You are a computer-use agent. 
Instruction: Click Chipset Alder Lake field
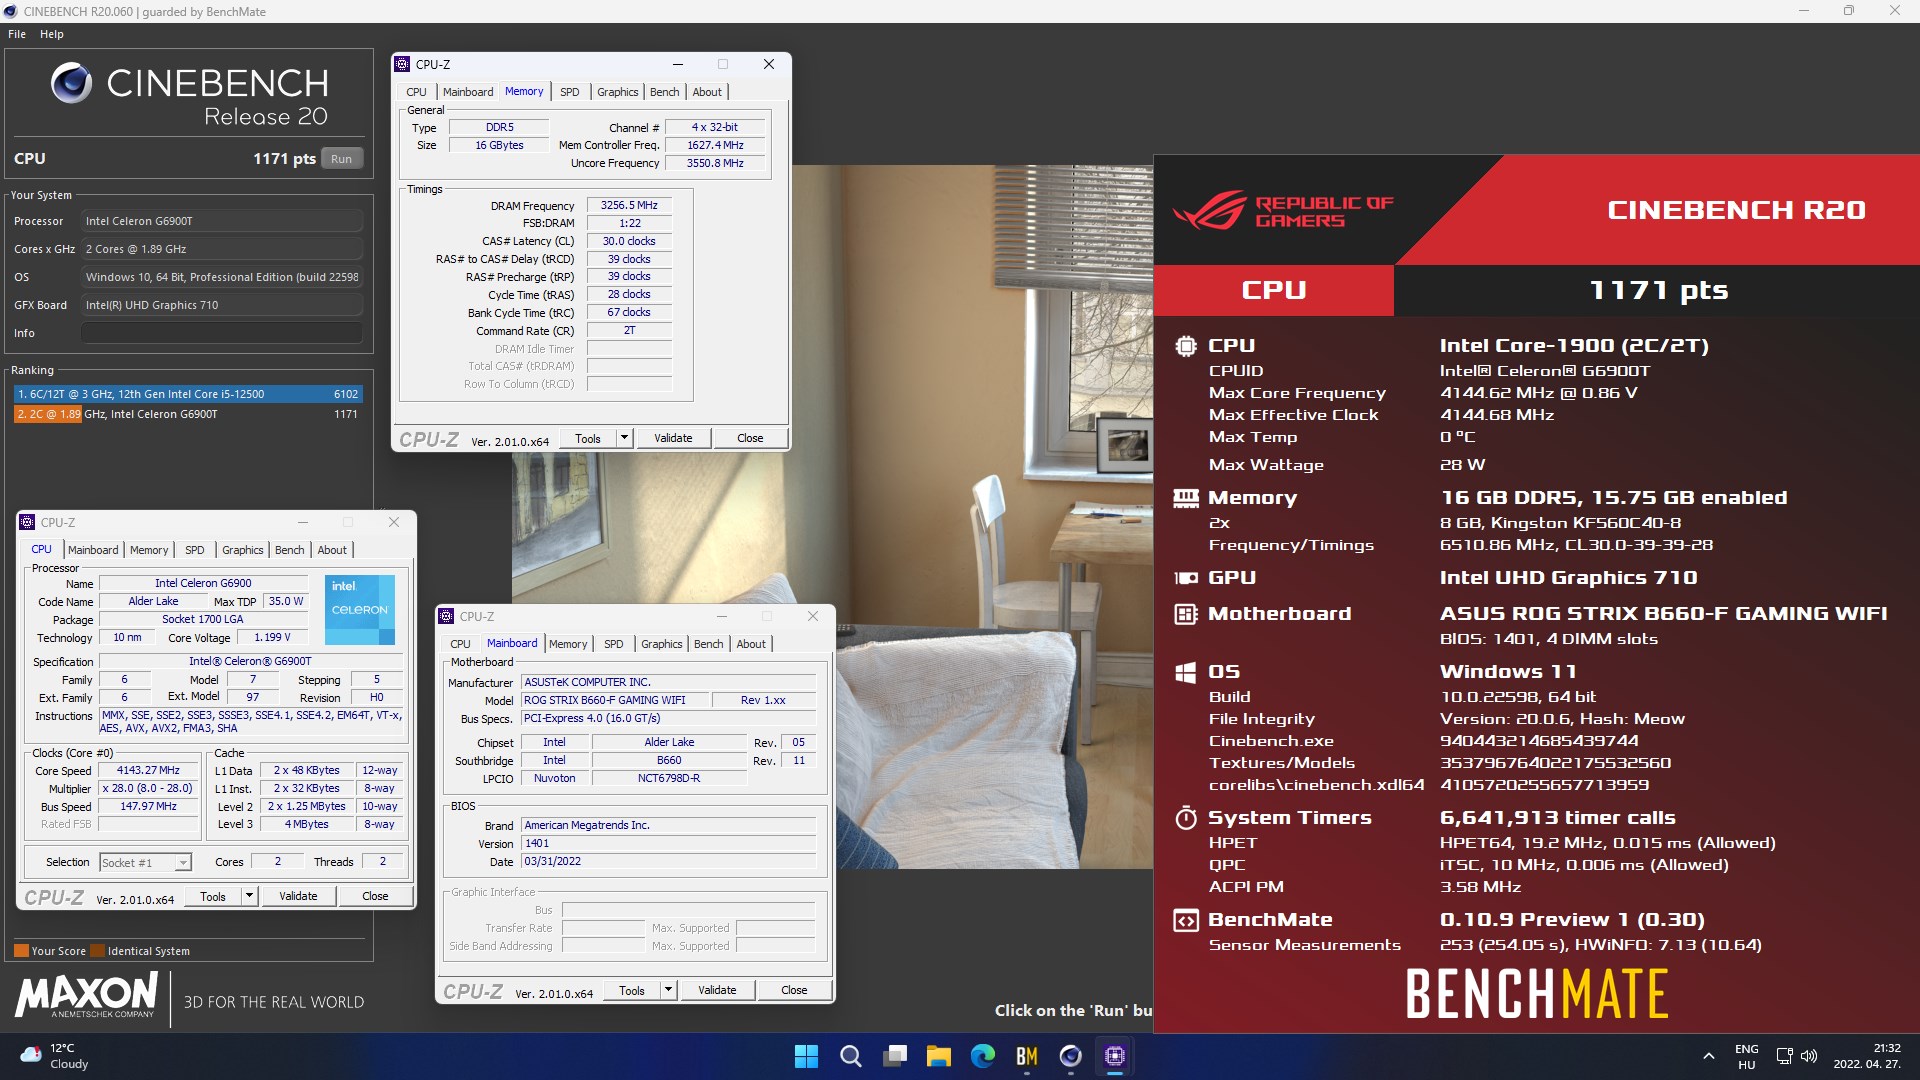pos(669,743)
